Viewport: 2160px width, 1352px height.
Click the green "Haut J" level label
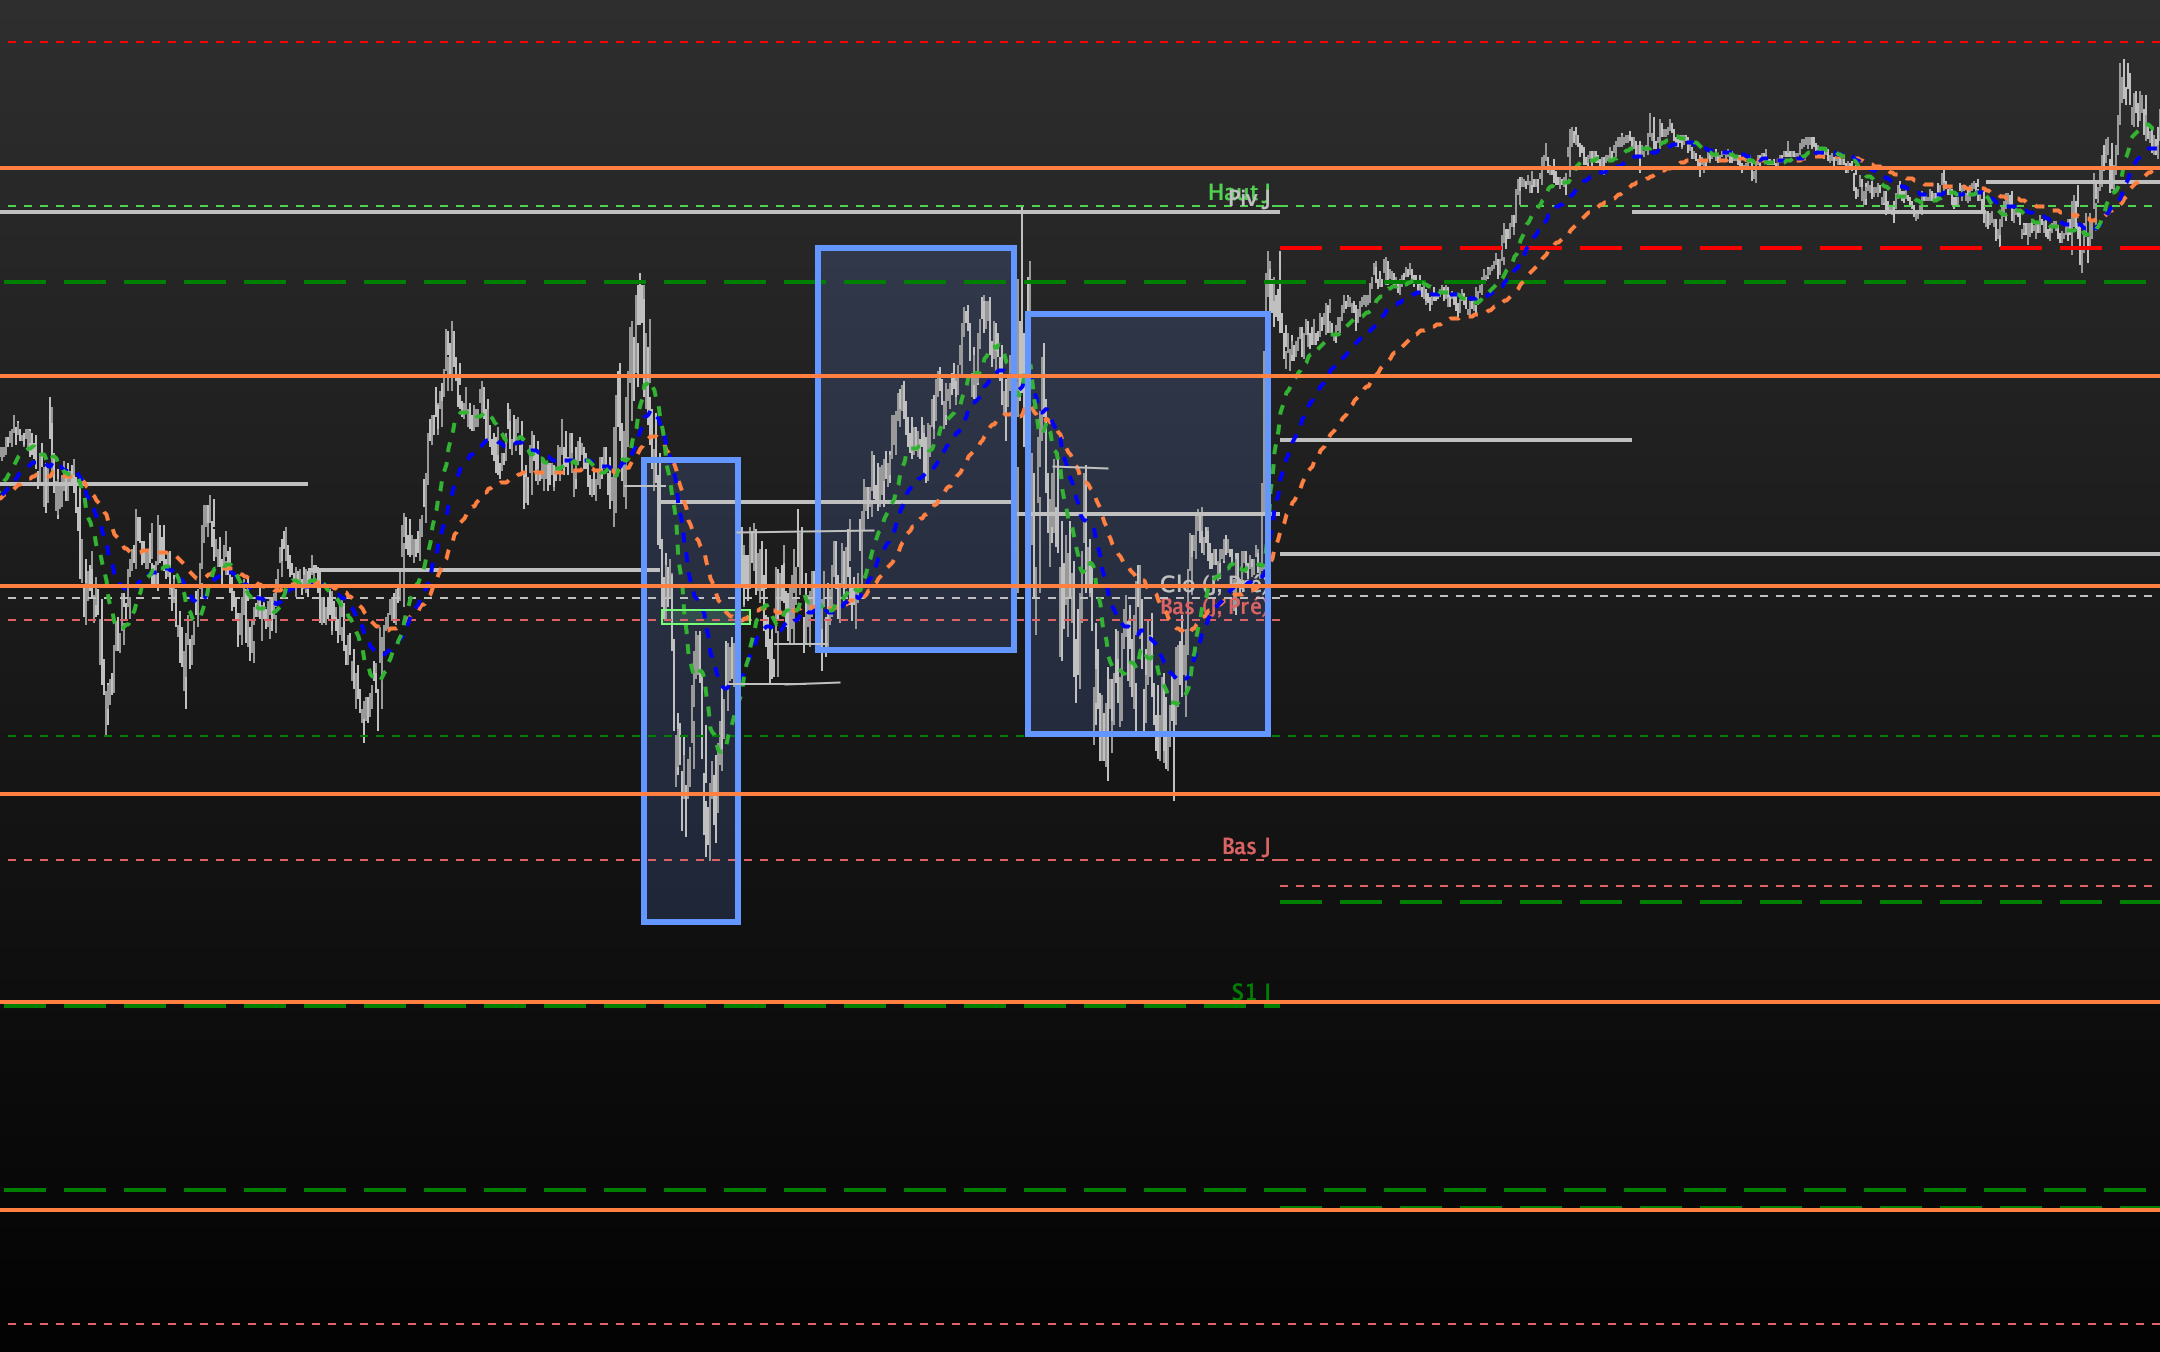(1224, 191)
